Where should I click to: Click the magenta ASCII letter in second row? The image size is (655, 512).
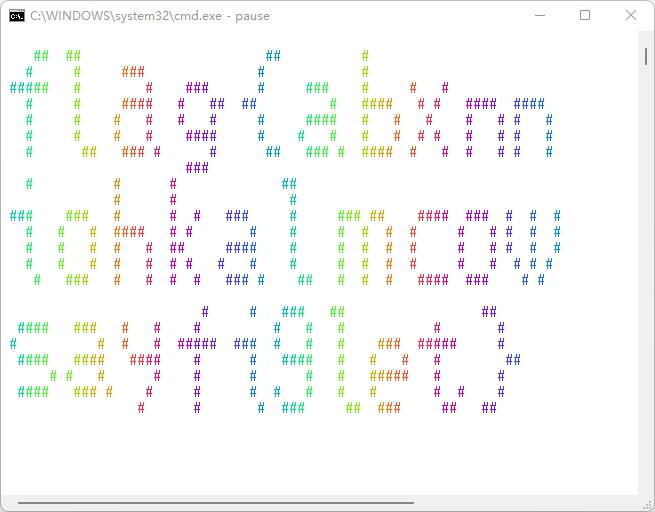182,235
